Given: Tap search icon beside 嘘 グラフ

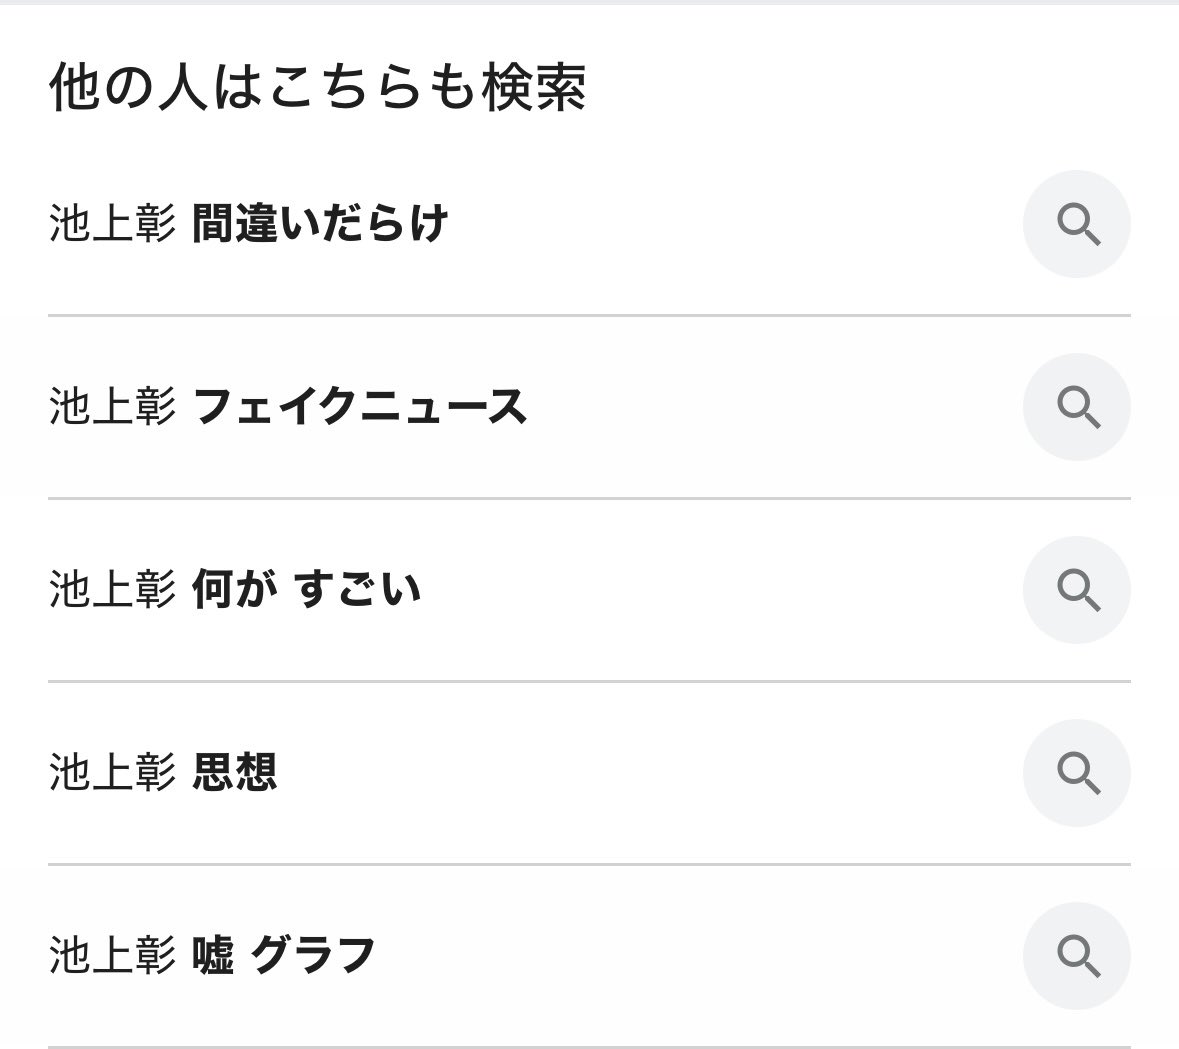Looking at the screenshot, I should (1076, 956).
